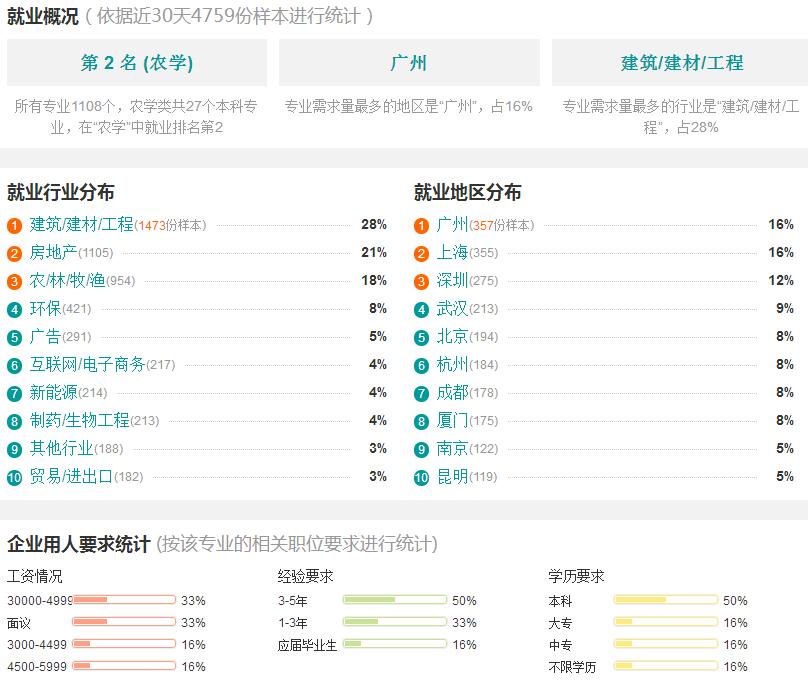
Task: Click rank 1 badge beside 广州(357份样本)
Action: 422,226
